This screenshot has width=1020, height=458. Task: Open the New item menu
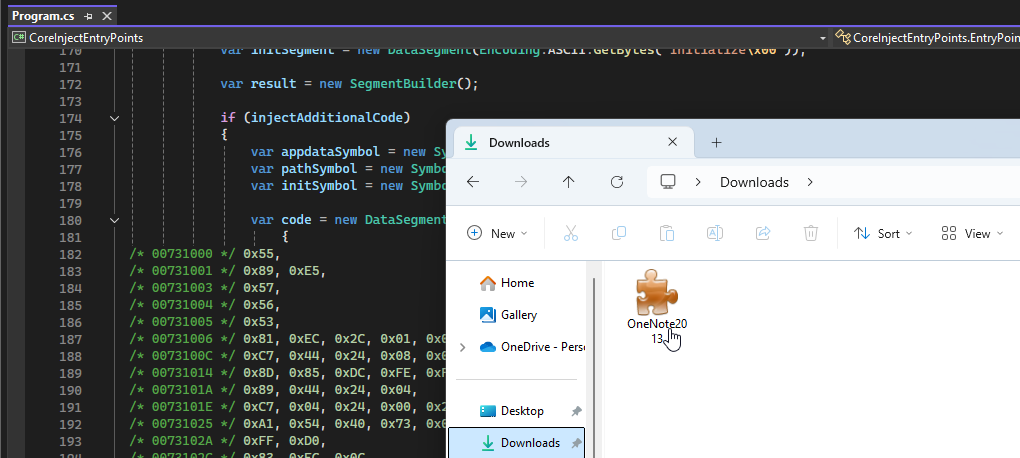click(496, 233)
